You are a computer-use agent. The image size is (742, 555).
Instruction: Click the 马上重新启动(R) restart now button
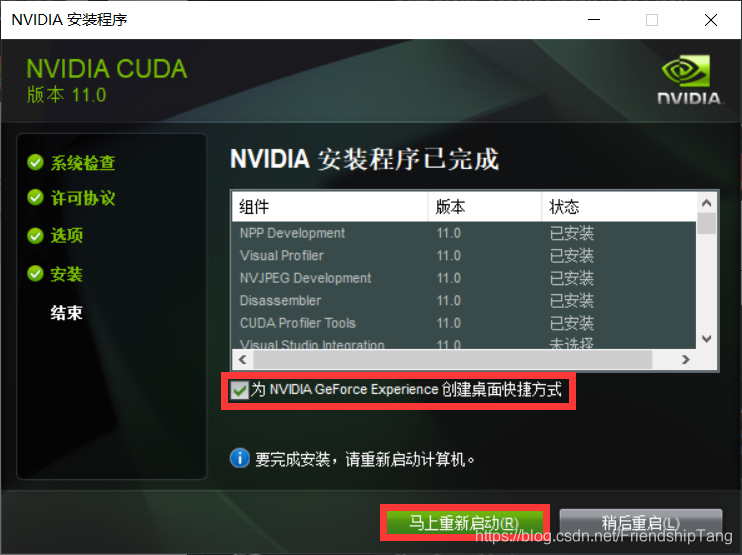tap(464, 523)
